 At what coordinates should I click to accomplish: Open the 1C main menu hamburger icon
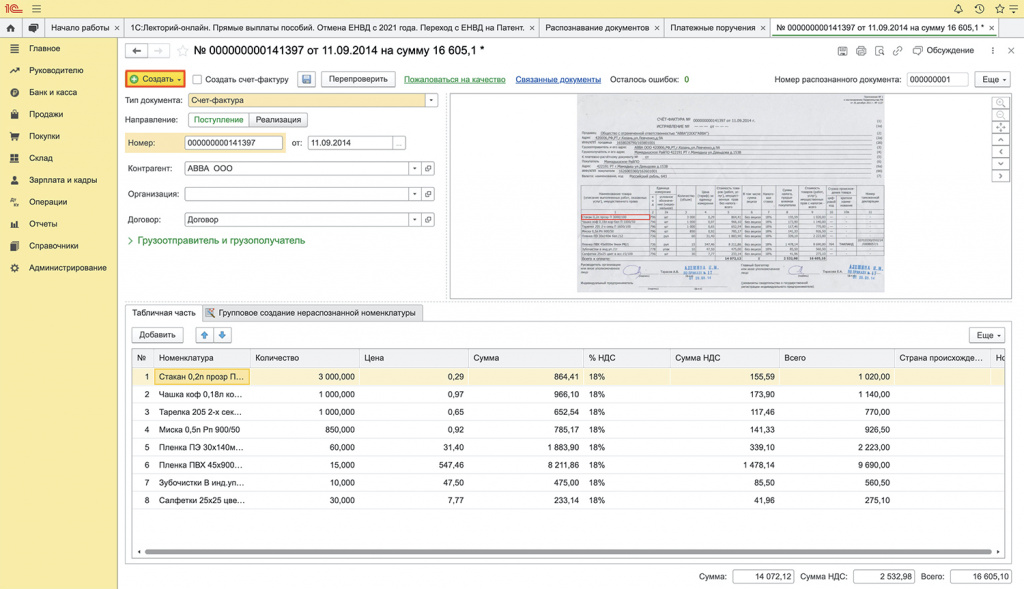(x=37, y=8)
